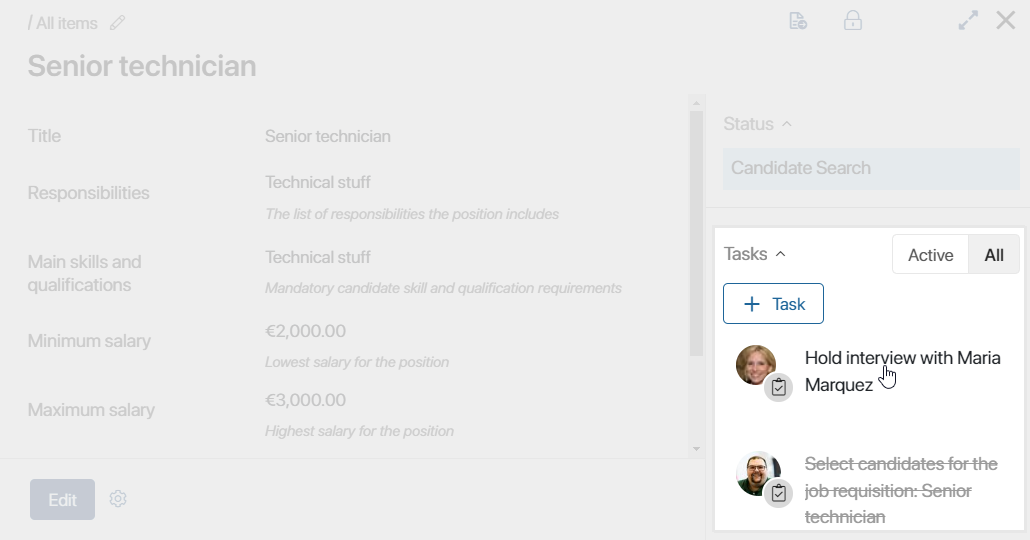Open Hold interview with Maria Marquez task
The image size is (1030, 540).
903,371
